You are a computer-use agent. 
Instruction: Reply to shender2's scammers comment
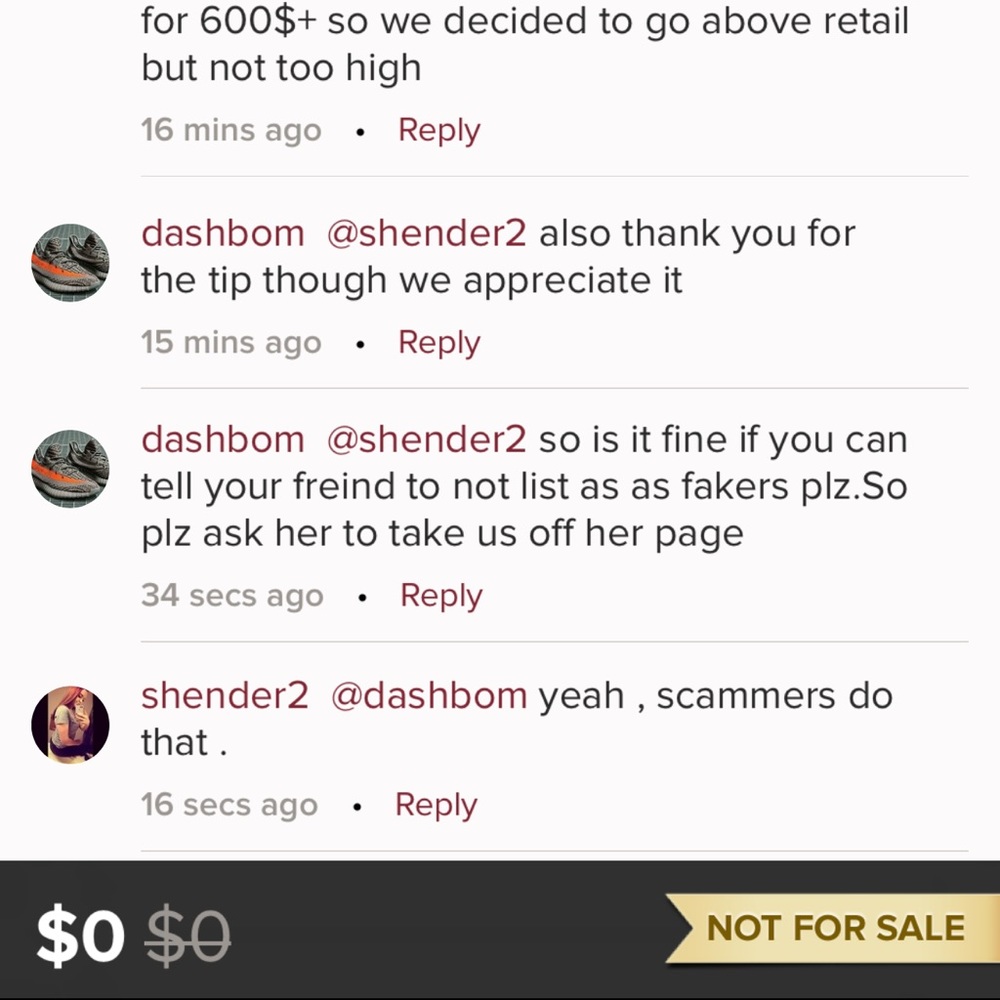point(435,804)
